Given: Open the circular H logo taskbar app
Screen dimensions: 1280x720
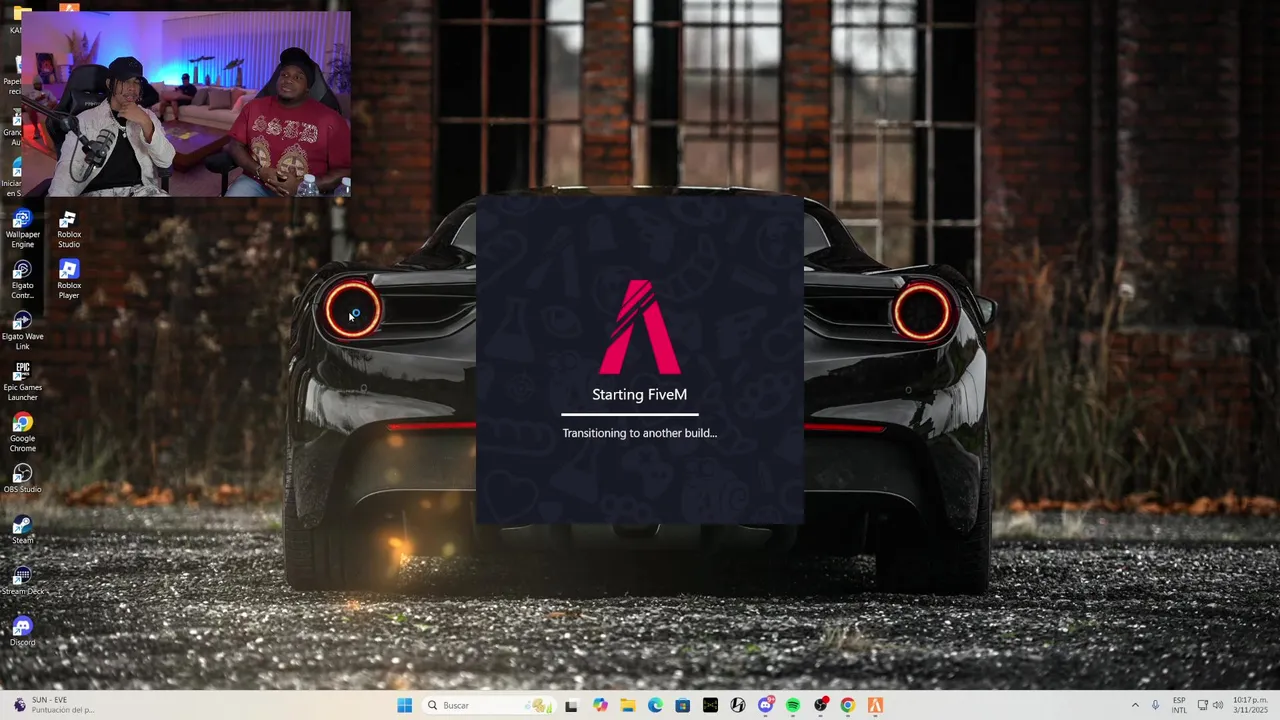Looking at the screenshot, I should (x=738, y=705).
